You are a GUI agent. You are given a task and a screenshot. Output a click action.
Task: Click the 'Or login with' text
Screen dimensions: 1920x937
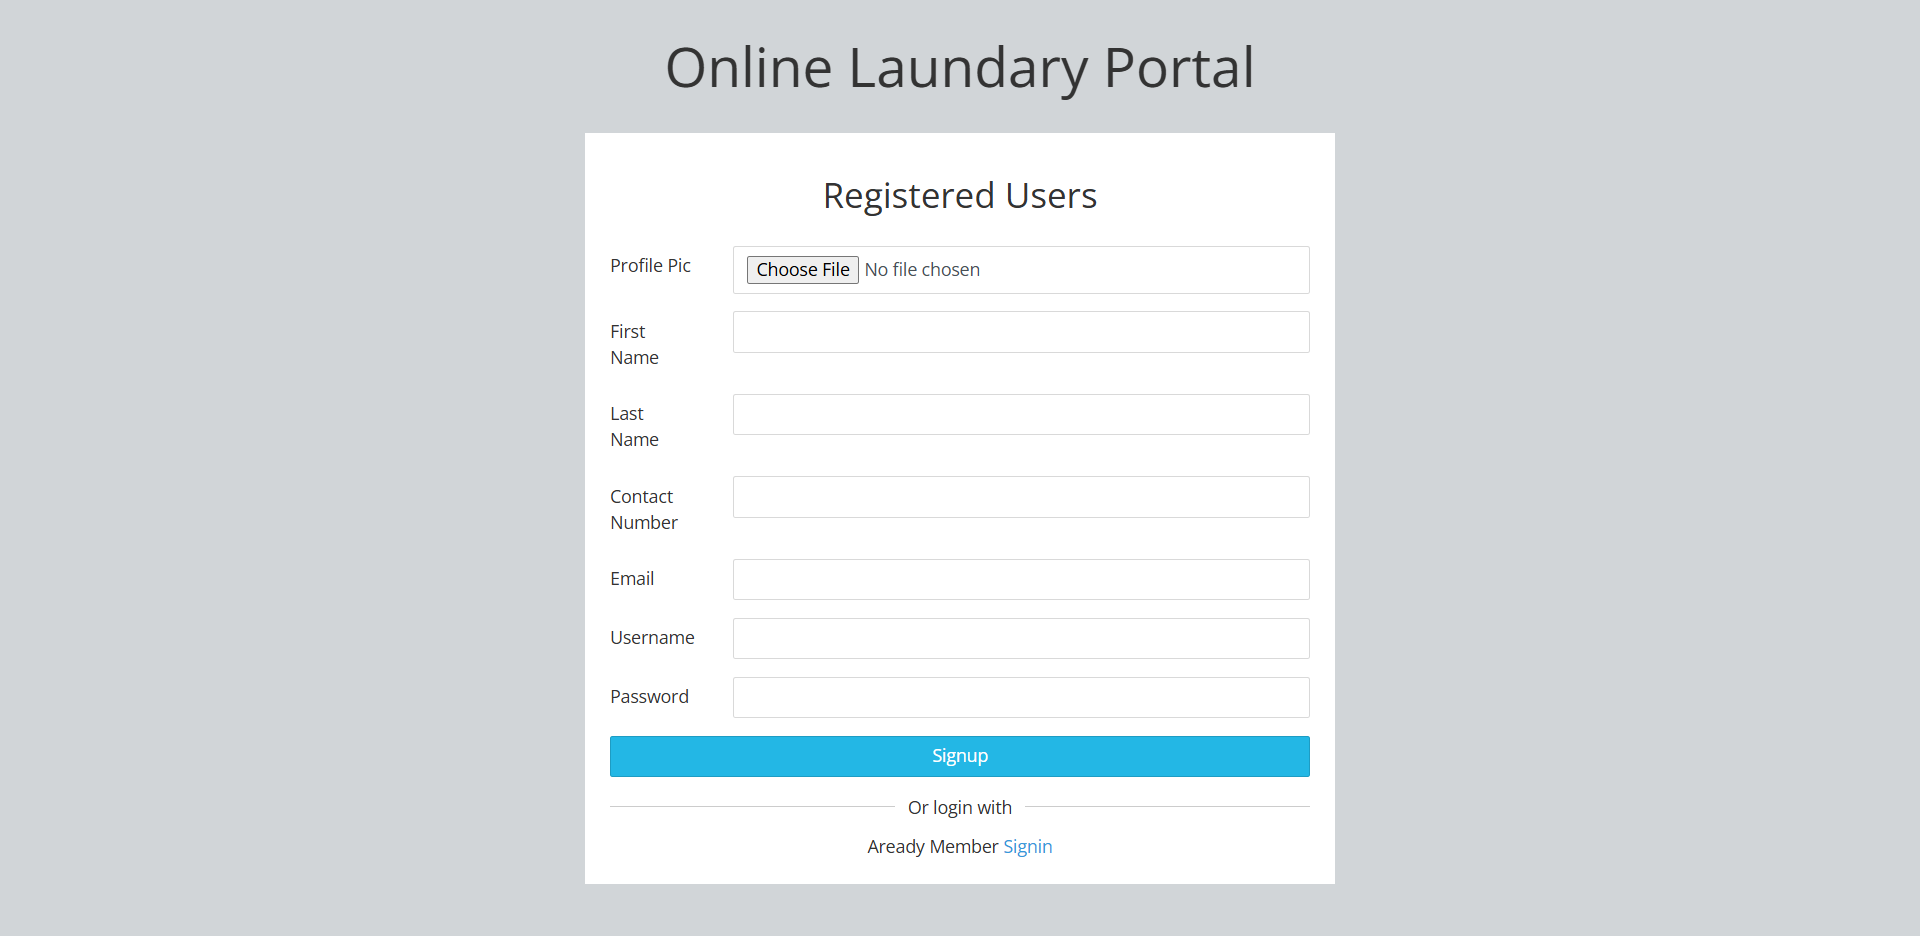click(960, 807)
